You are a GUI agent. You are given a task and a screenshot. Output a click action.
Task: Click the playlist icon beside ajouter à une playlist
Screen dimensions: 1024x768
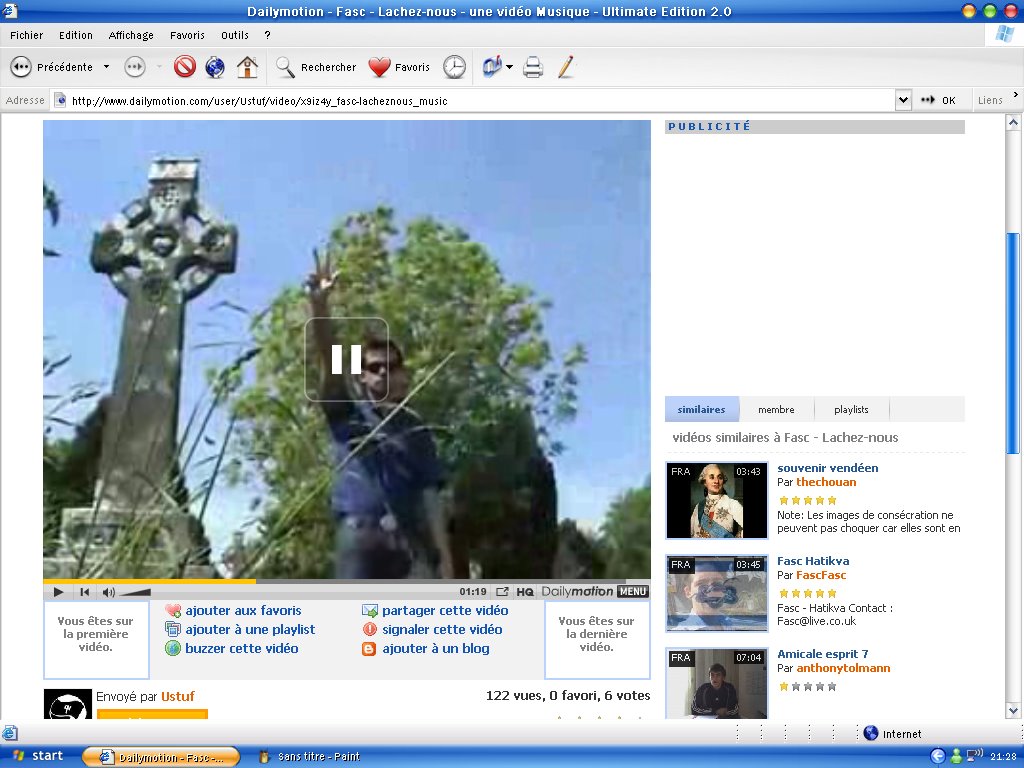coord(173,630)
